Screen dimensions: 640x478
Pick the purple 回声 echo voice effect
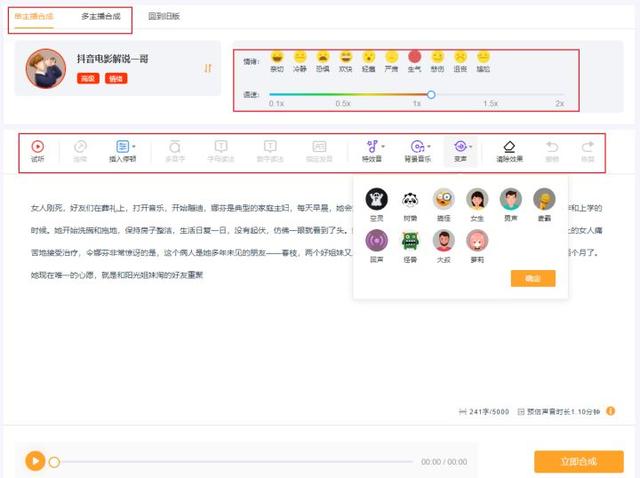coord(376,240)
